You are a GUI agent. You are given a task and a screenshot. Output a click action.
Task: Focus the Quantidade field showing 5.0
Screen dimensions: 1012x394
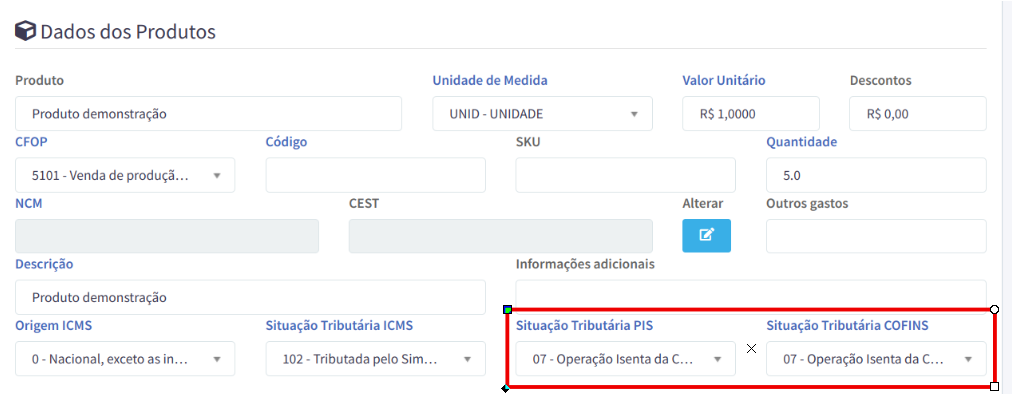(876, 175)
